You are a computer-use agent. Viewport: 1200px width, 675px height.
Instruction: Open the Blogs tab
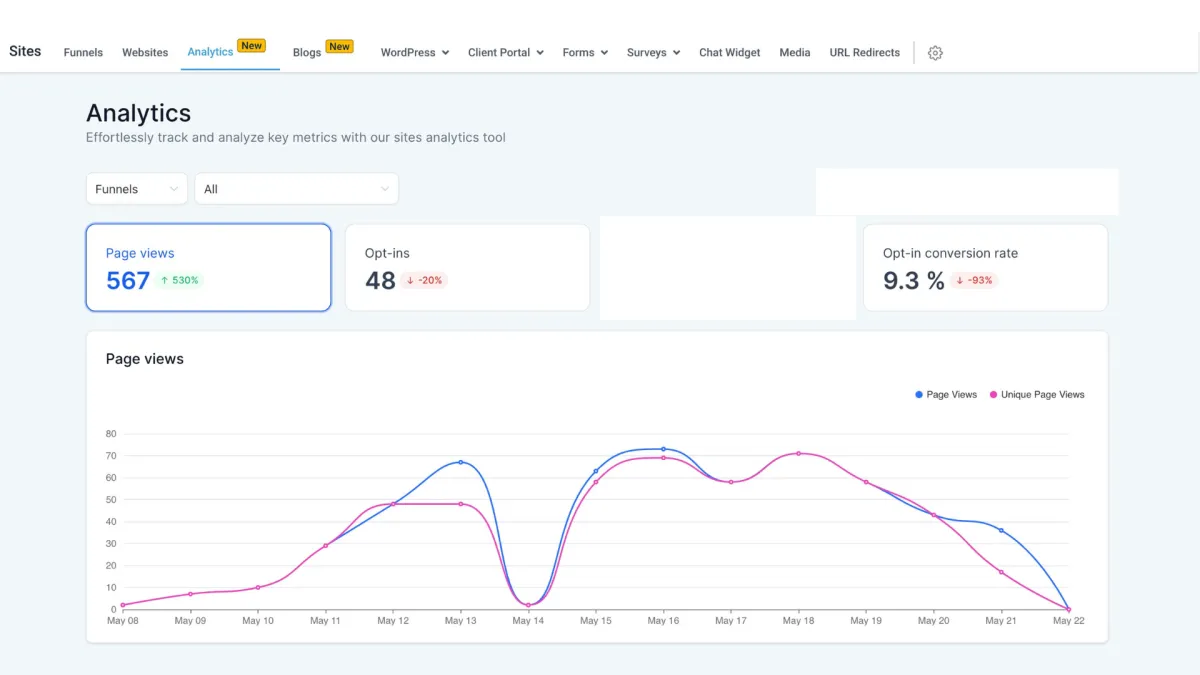point(307,53)
